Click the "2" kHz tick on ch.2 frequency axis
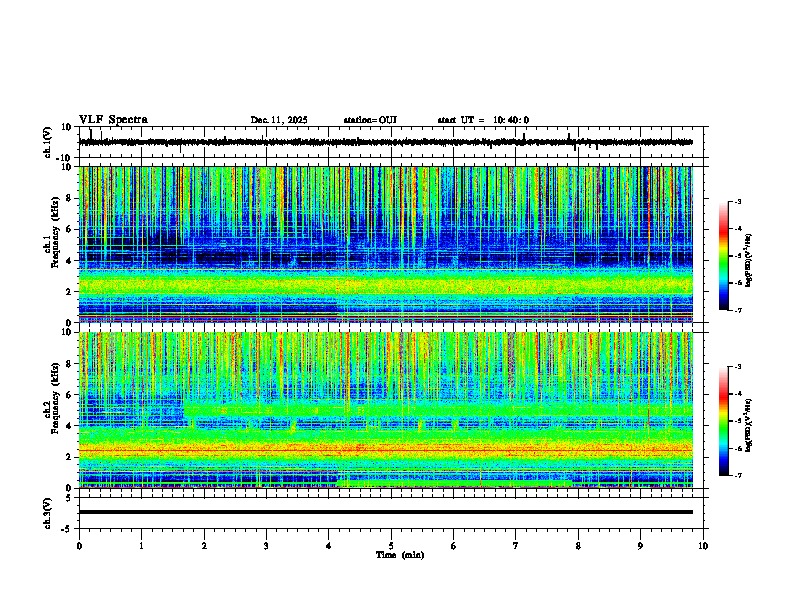The image size is (792, 612). [x=69, y=457]
